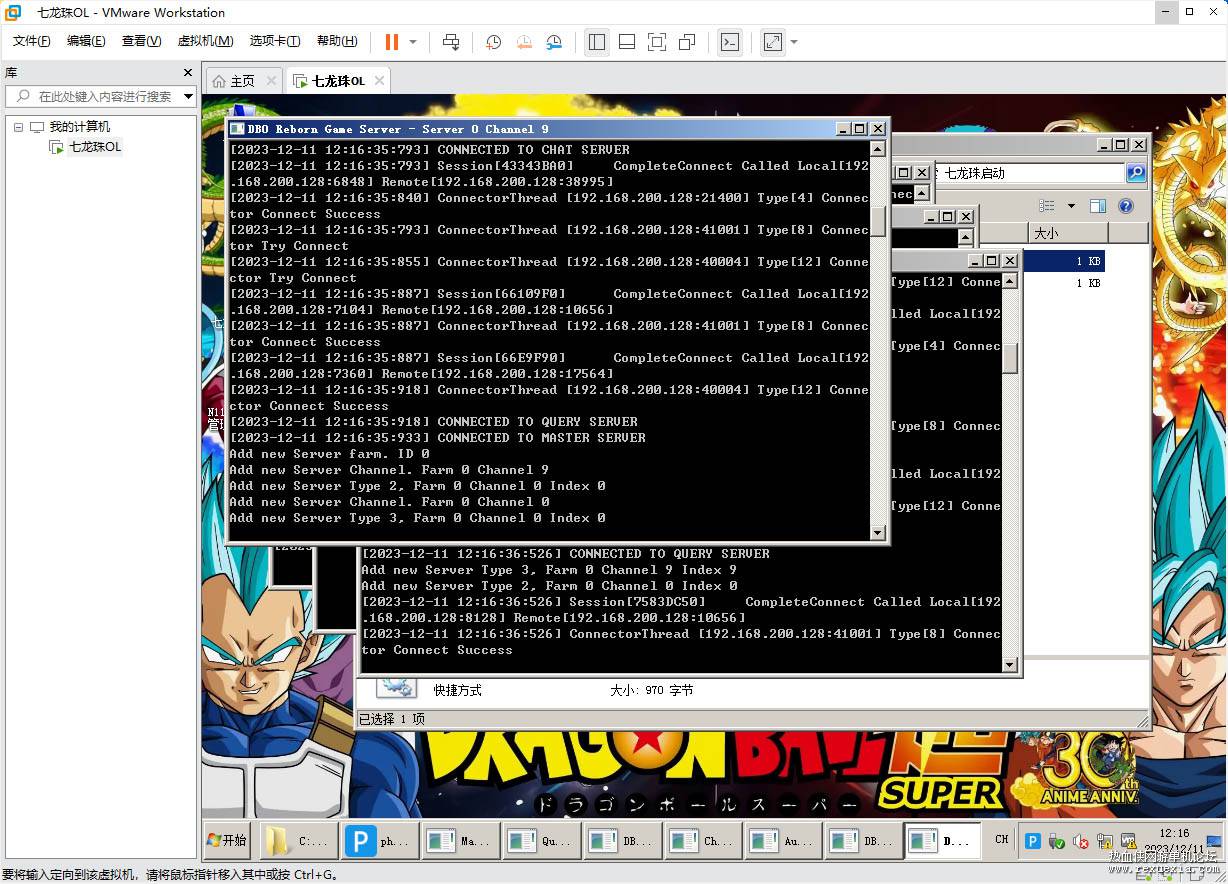Viewport: 1228px width, 884px height.
Task: Open the console view icon in VMware toolbar
Action: tap(731, 42)
